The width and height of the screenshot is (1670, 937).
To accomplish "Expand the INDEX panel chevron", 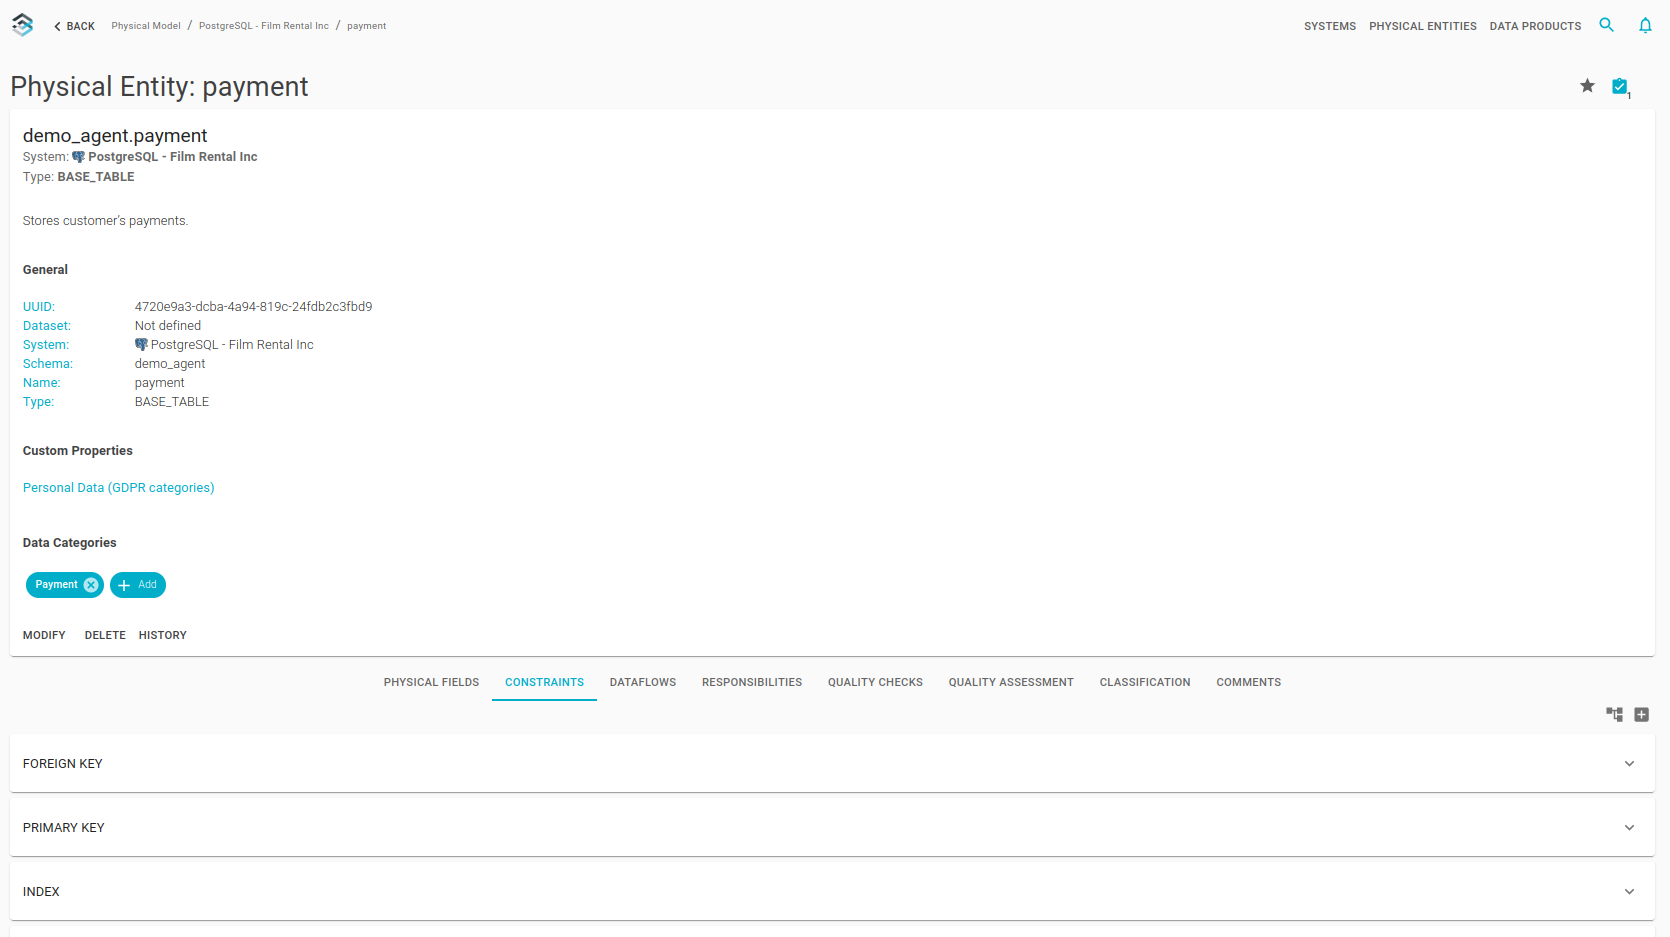I will pos(1629,892).
